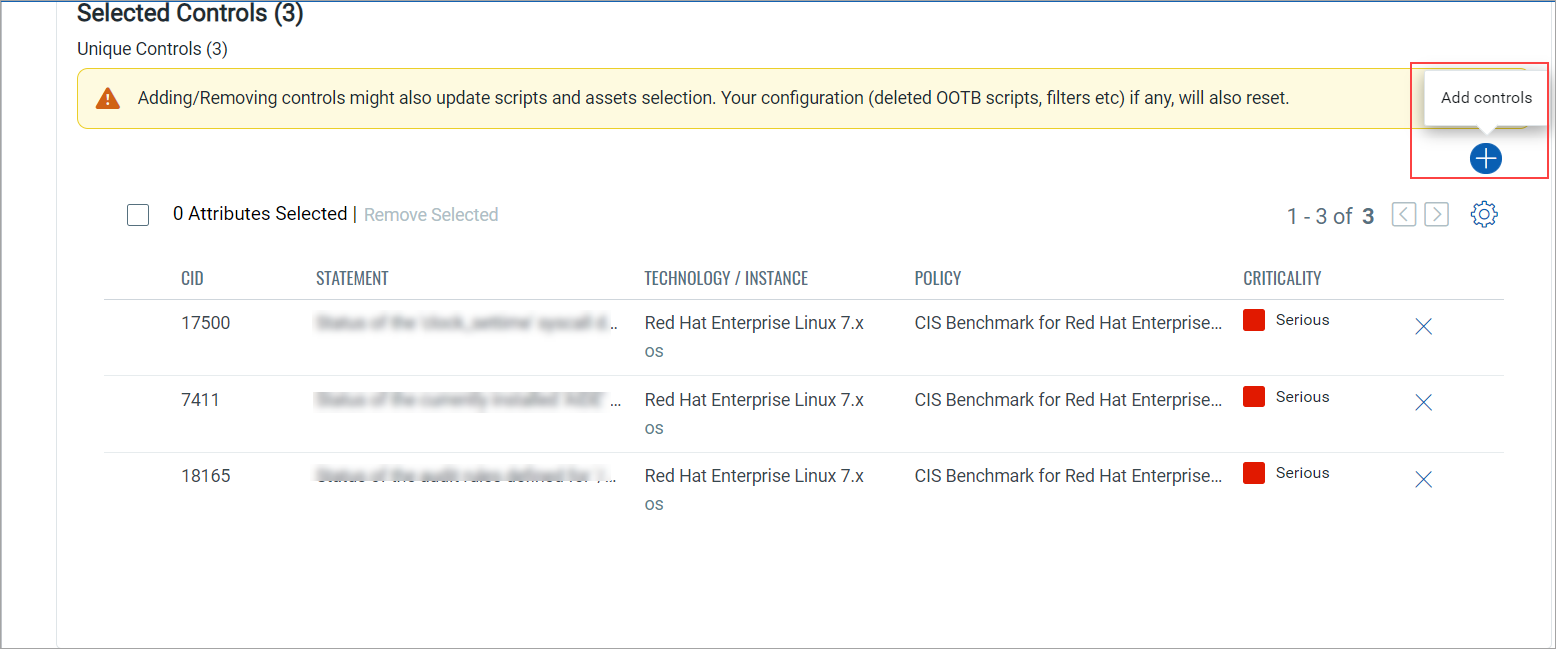Click the orange warning triangle icon

(x=108, y=98)
